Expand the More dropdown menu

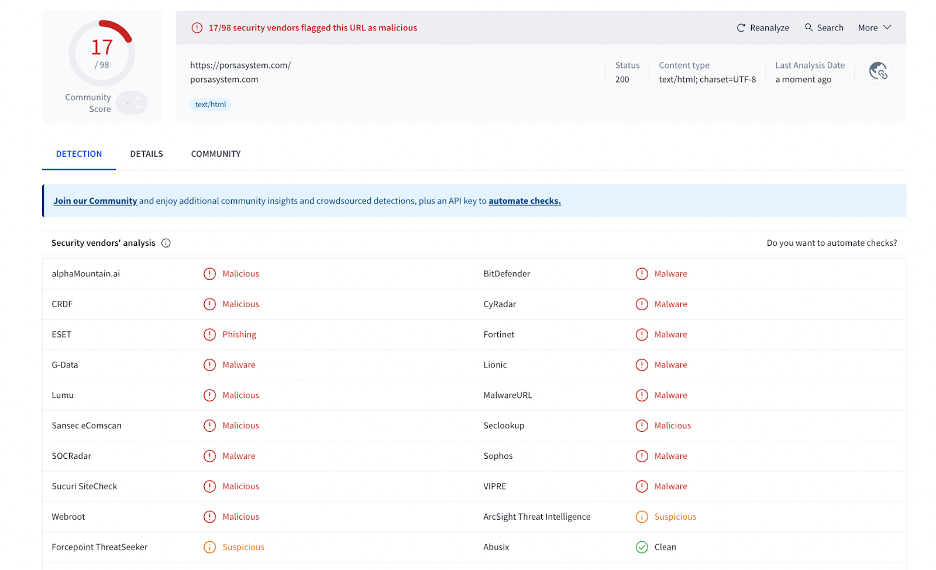pos(874,28)
